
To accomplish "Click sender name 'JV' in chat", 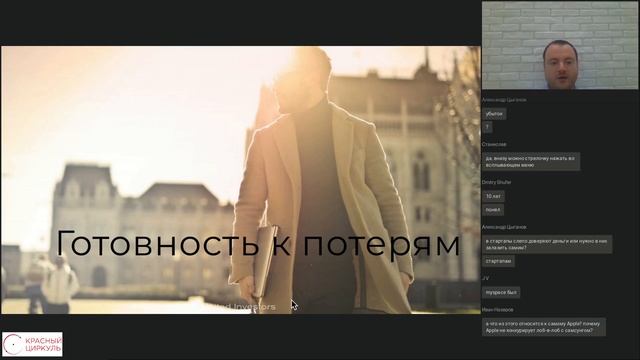I will (485, 278).
